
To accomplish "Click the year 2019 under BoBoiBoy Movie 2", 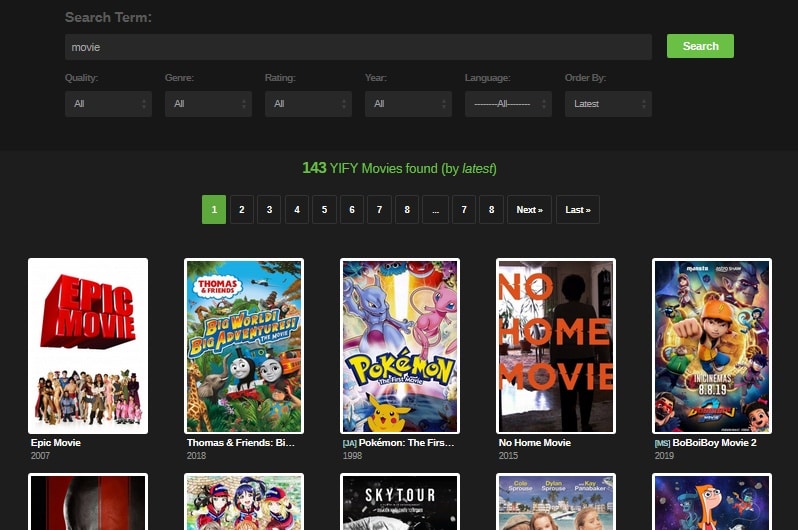I will 664,456.
